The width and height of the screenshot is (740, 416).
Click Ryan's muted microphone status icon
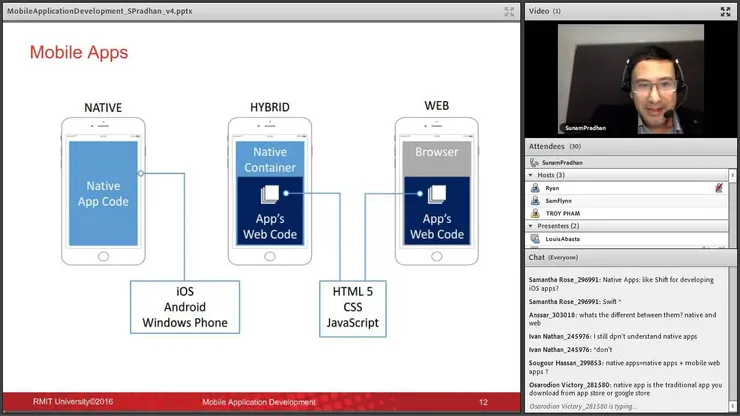[719, 188]
